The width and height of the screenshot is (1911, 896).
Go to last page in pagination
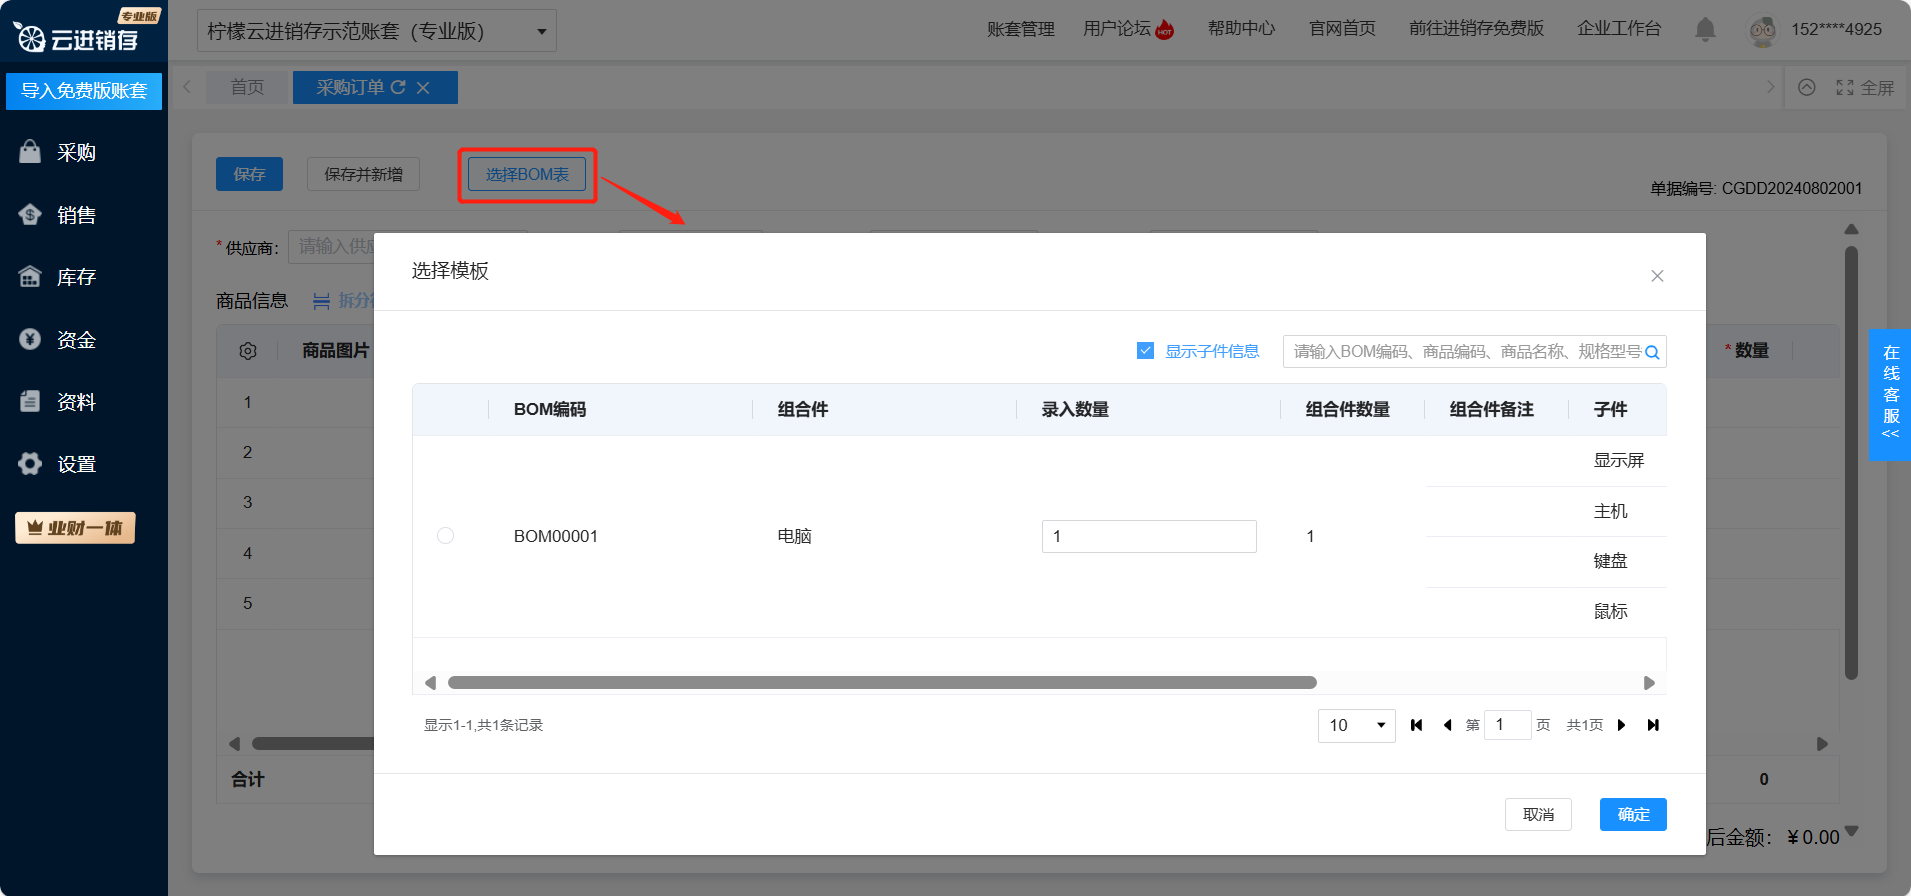click(x=1653, y=725)
